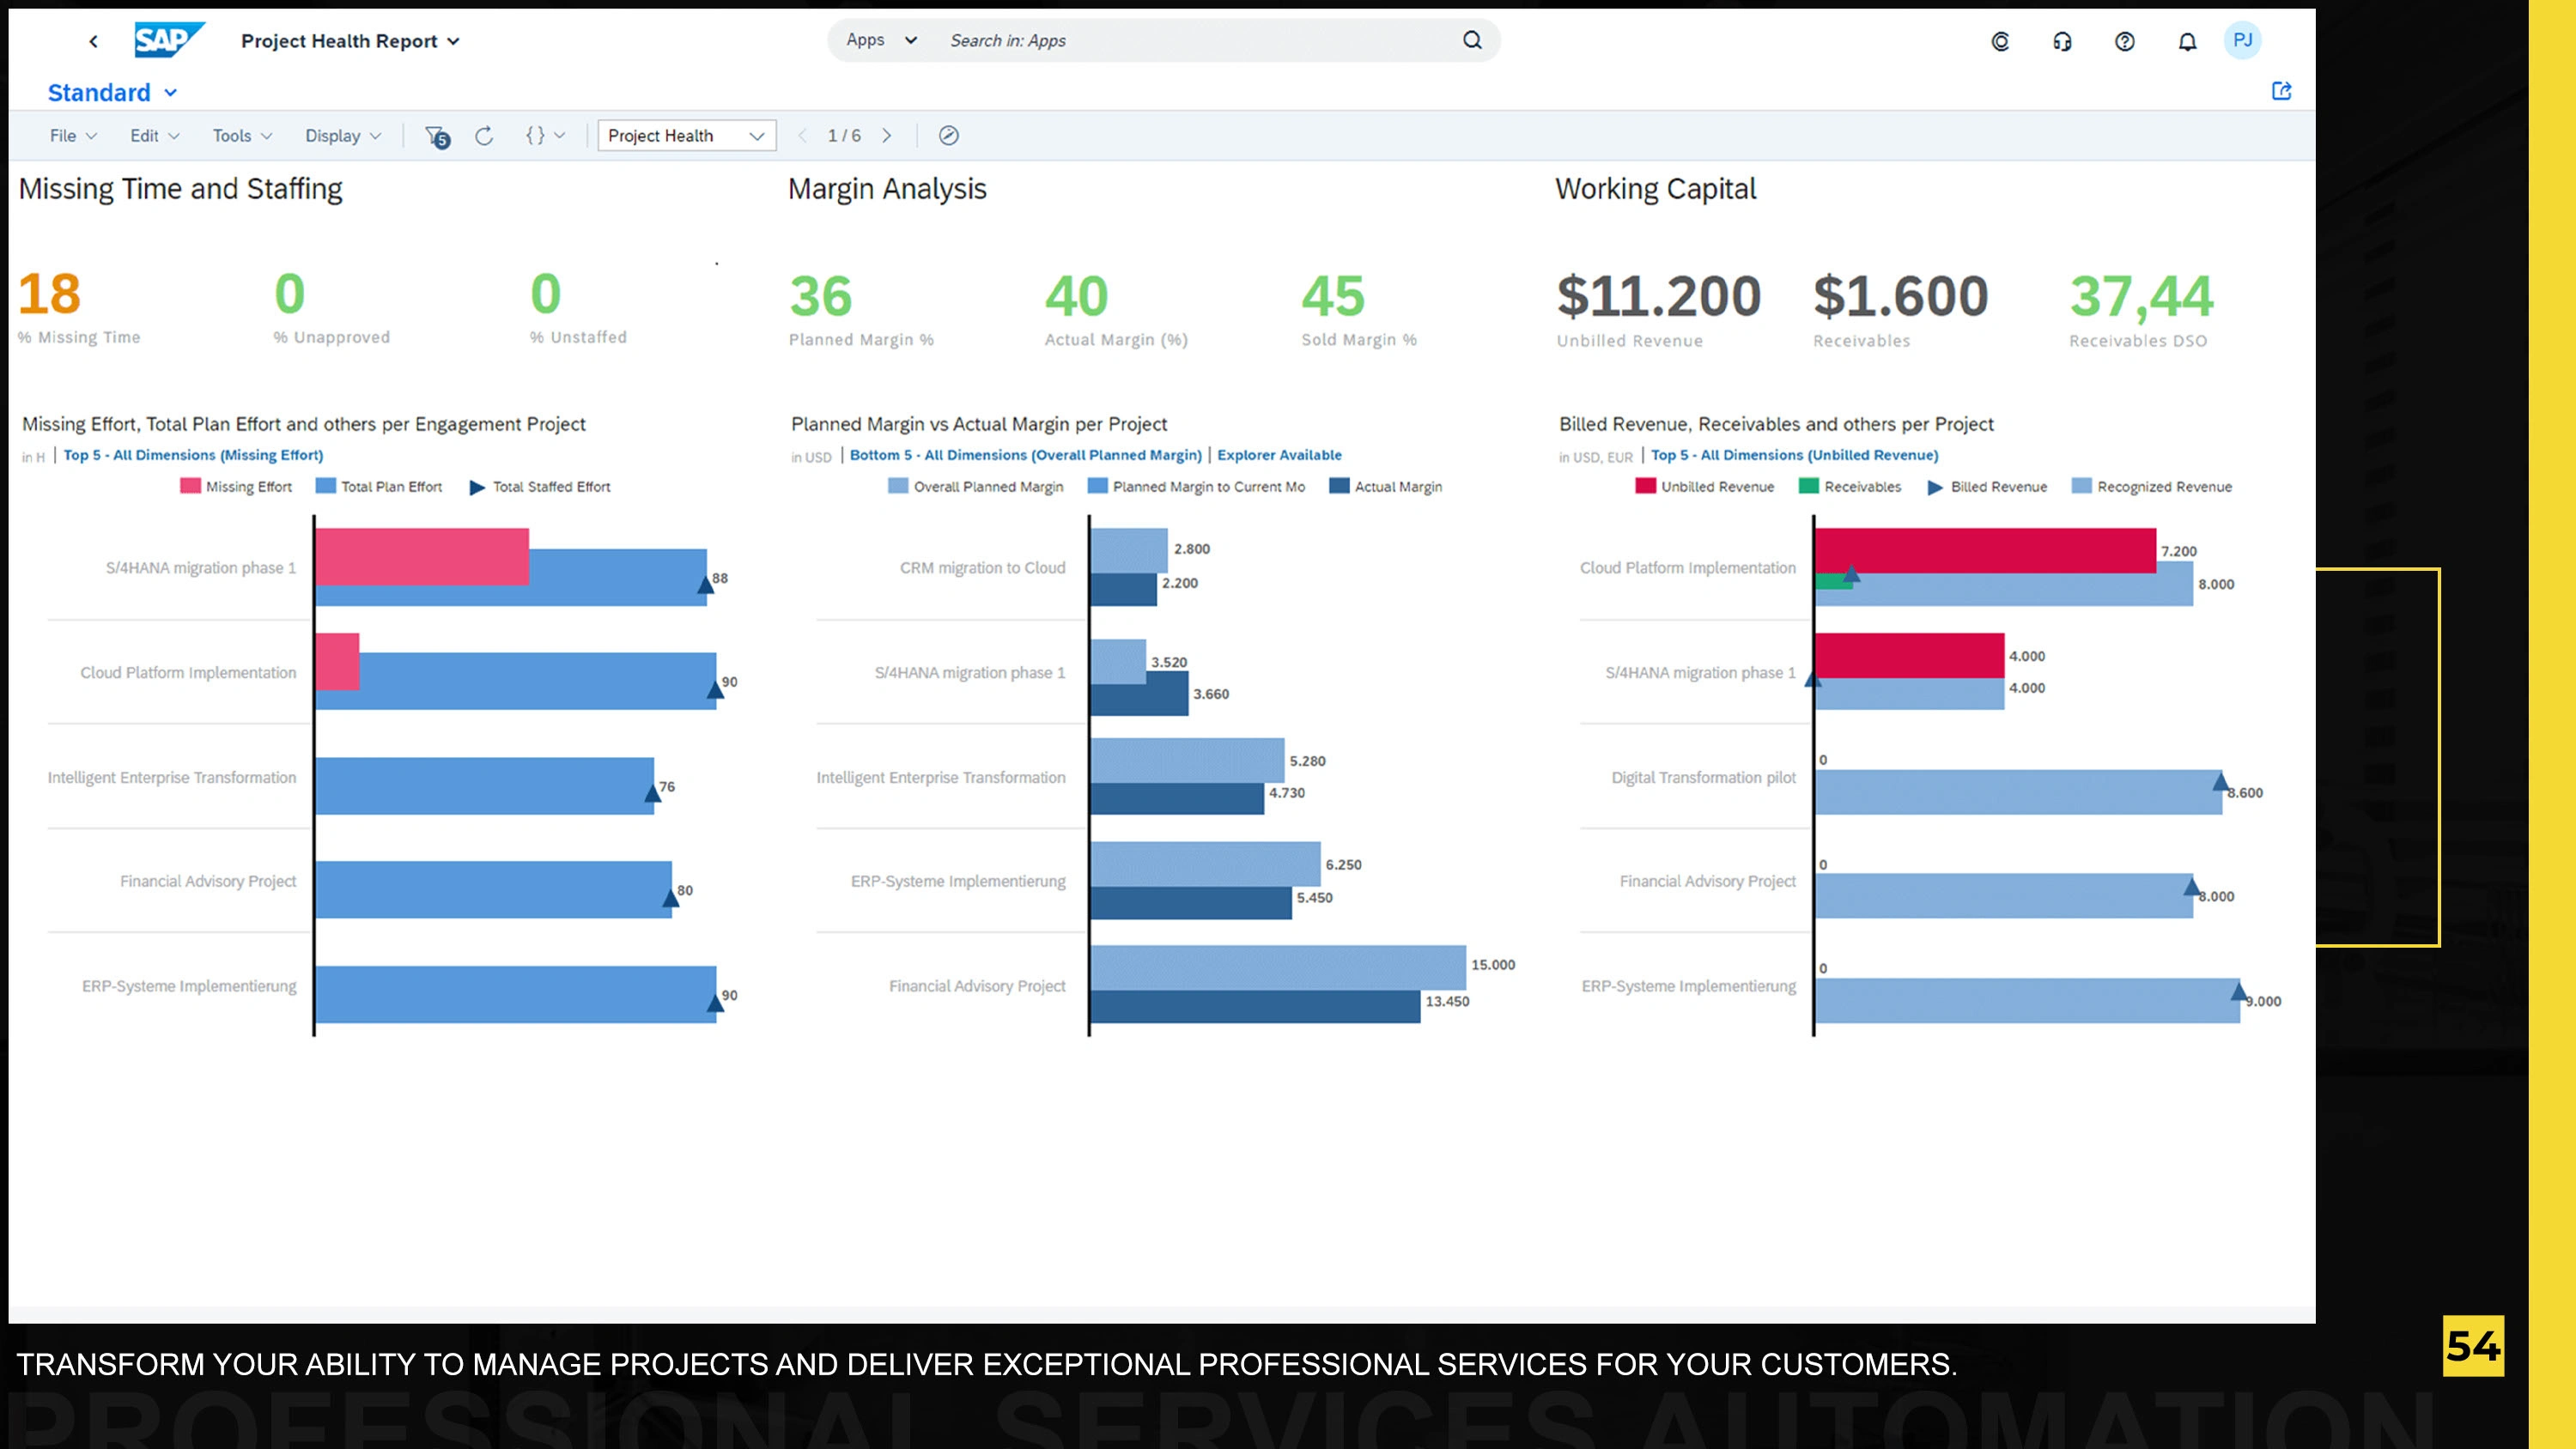Click the search magnifier icon
2576x1449 pixels.
(1472, 40)
